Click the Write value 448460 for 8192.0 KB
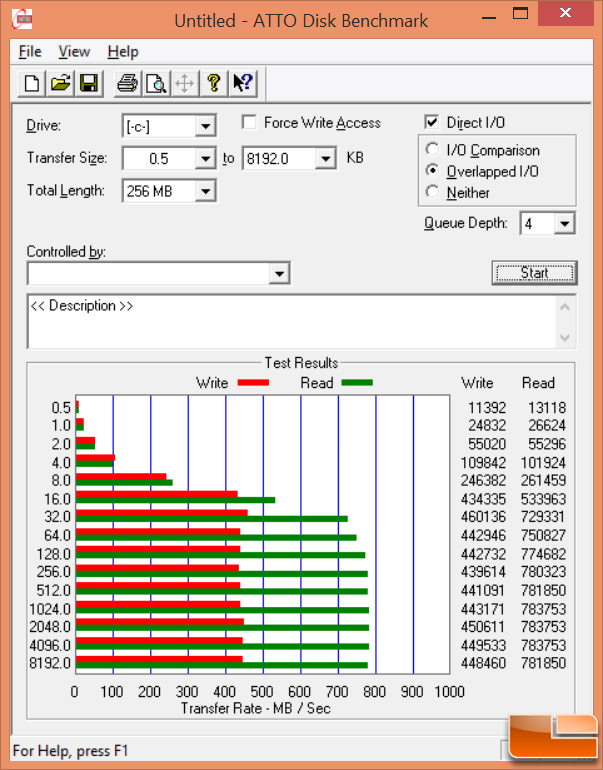 click(x=483, y=663)
